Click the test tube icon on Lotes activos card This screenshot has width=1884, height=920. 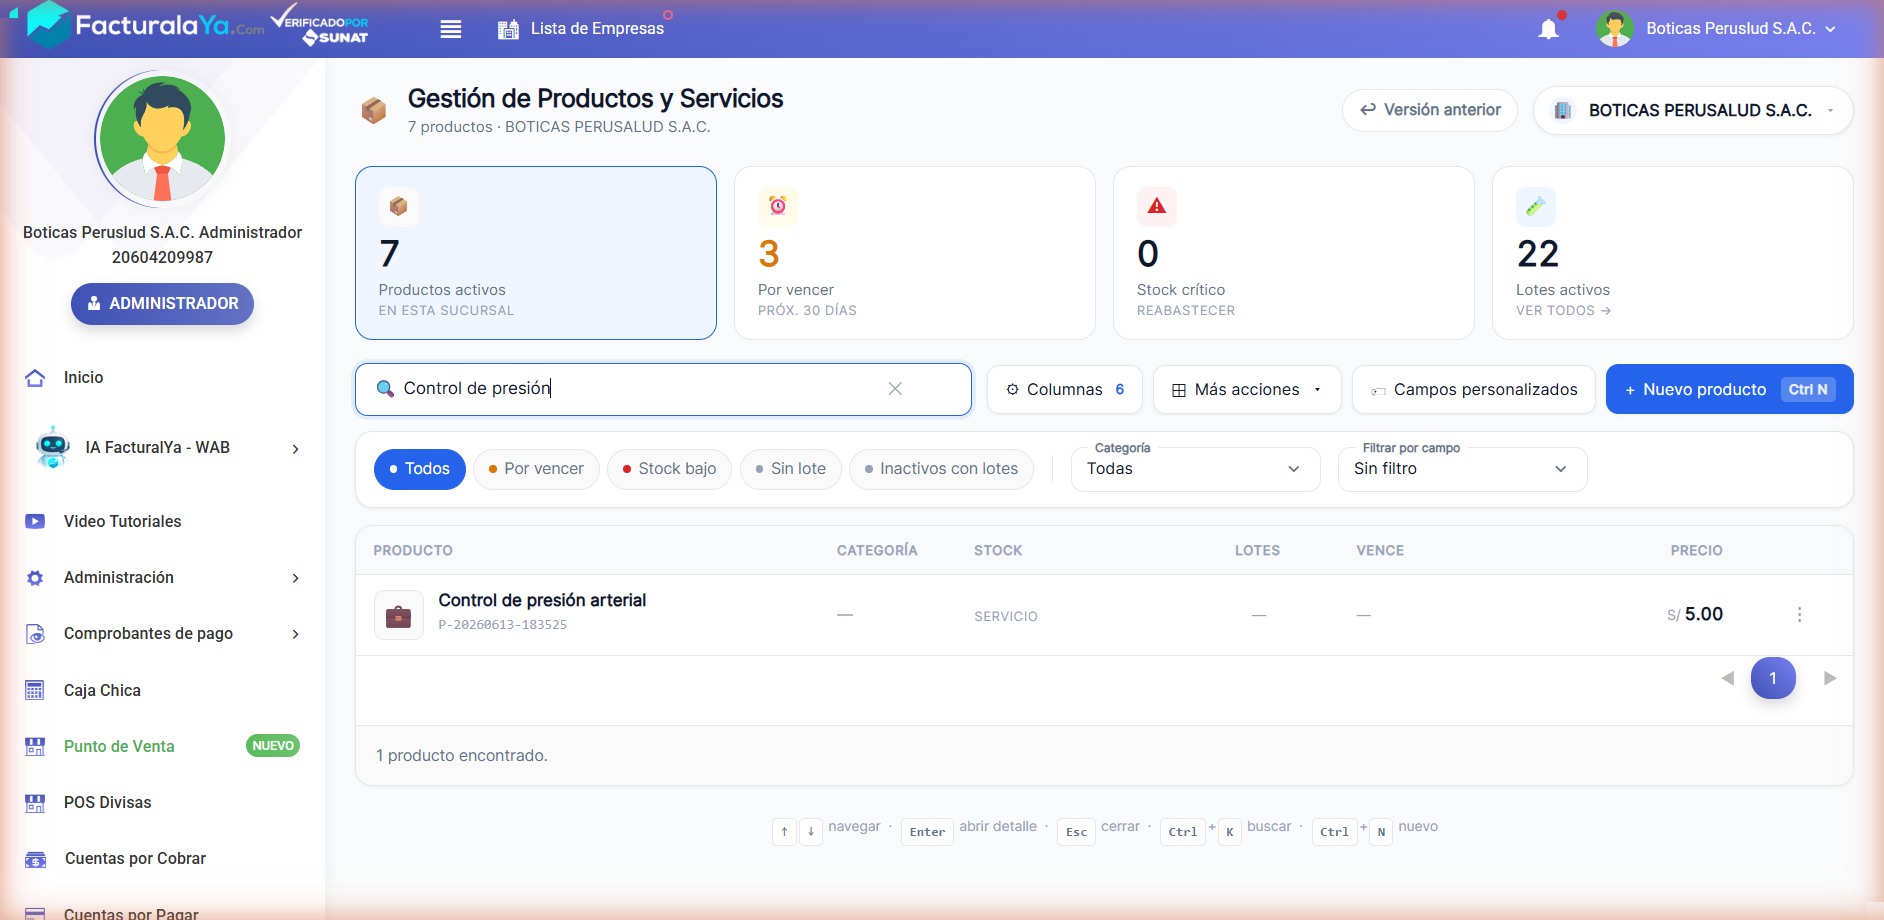click(1536, 207)
